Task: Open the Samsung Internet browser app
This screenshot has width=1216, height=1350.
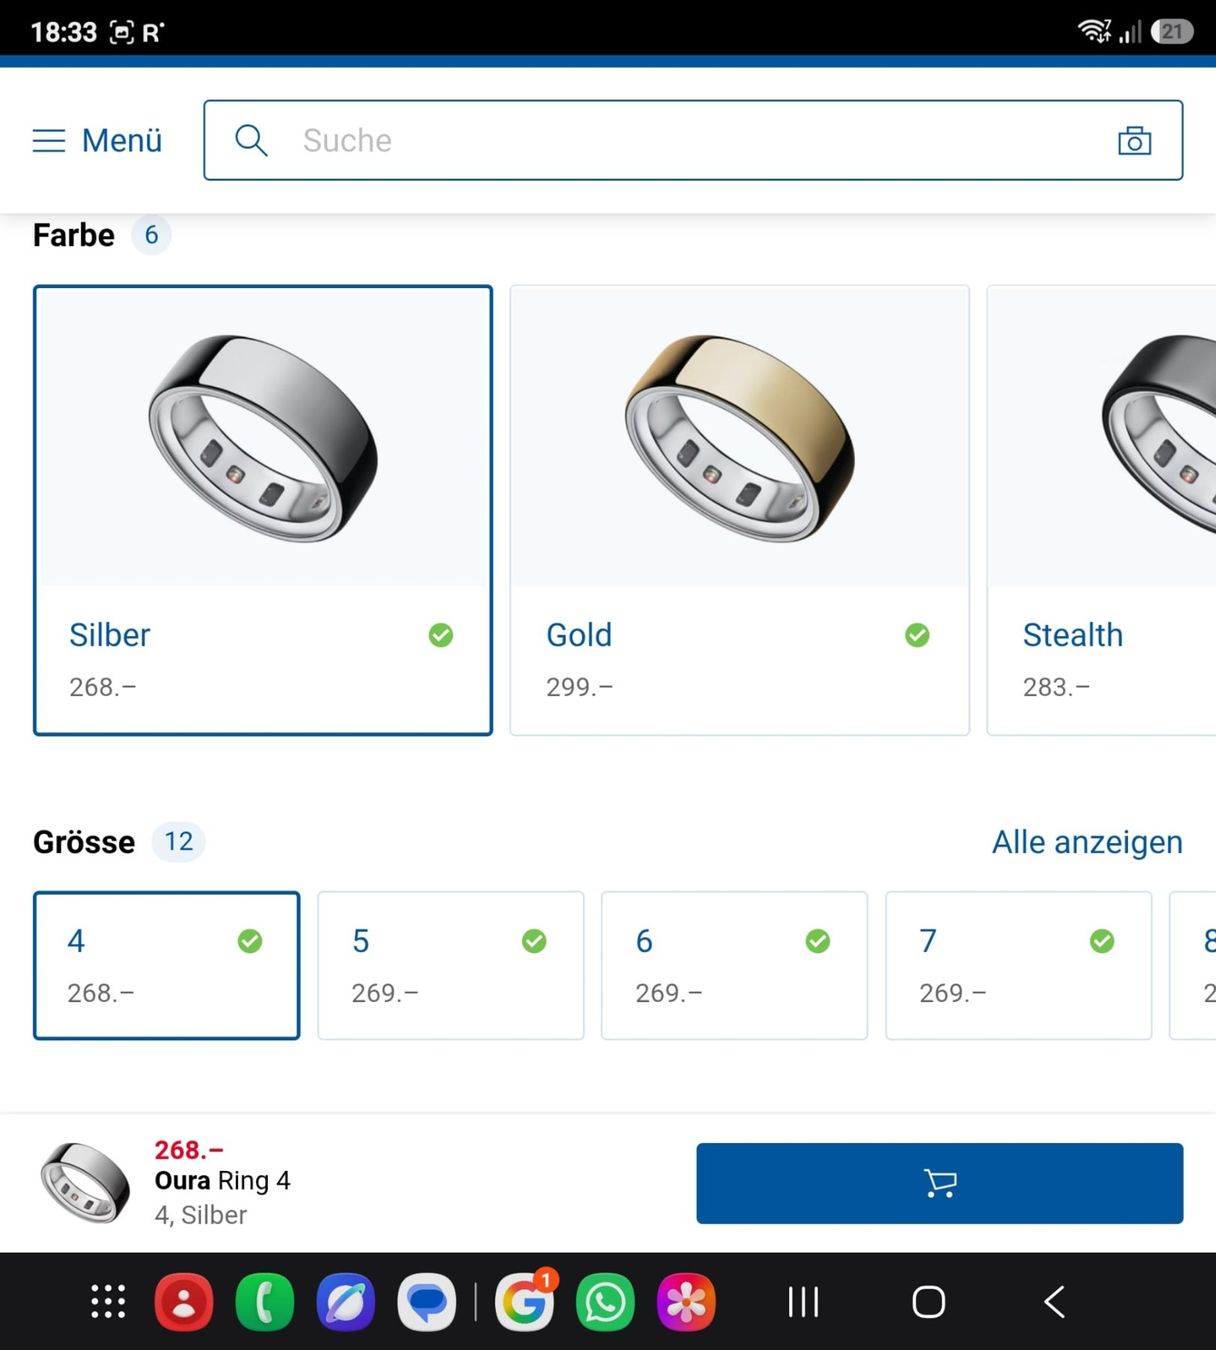Action: pos(346,1302)
